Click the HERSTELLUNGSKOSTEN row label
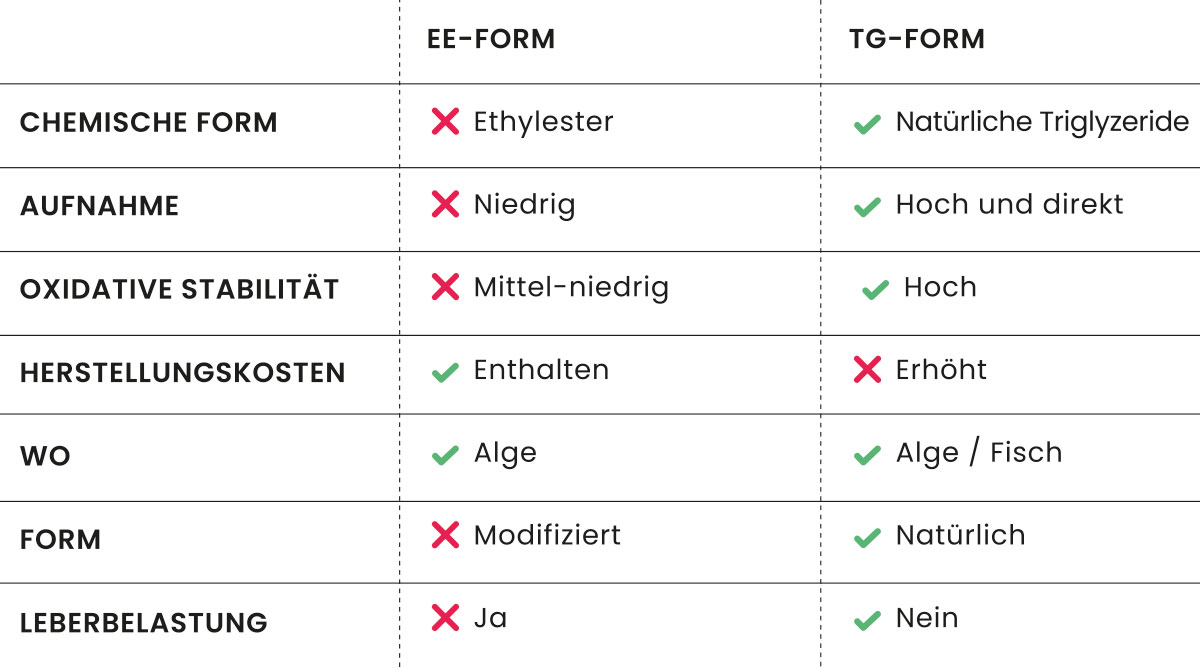1200x668 pixels. 183,373
